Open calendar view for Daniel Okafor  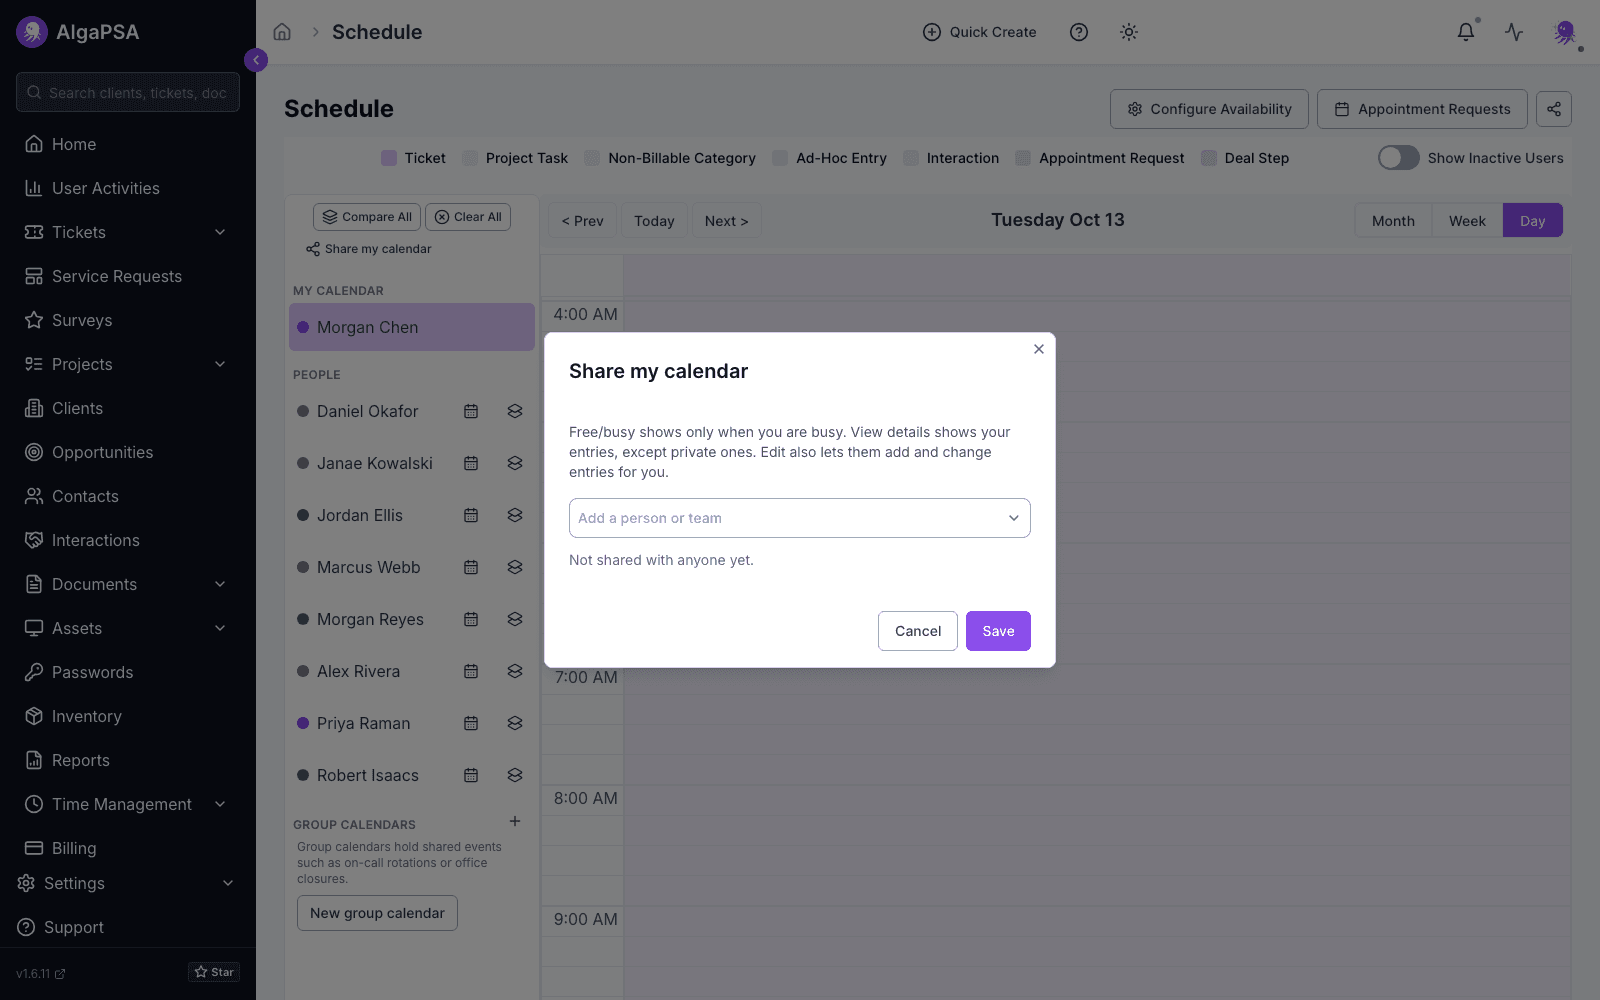click(x=471, y=411)
